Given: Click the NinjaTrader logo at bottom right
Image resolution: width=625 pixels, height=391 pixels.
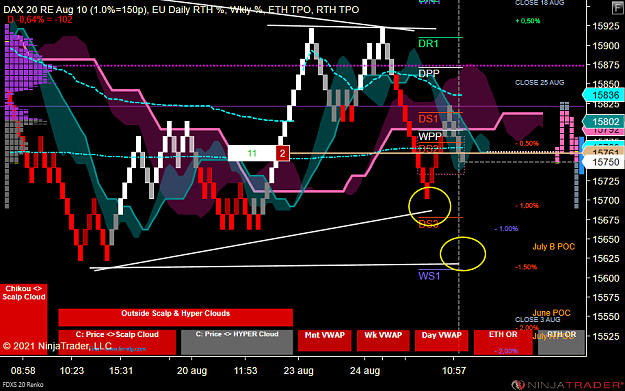Looking at the screenshot, I should point(568,385).
